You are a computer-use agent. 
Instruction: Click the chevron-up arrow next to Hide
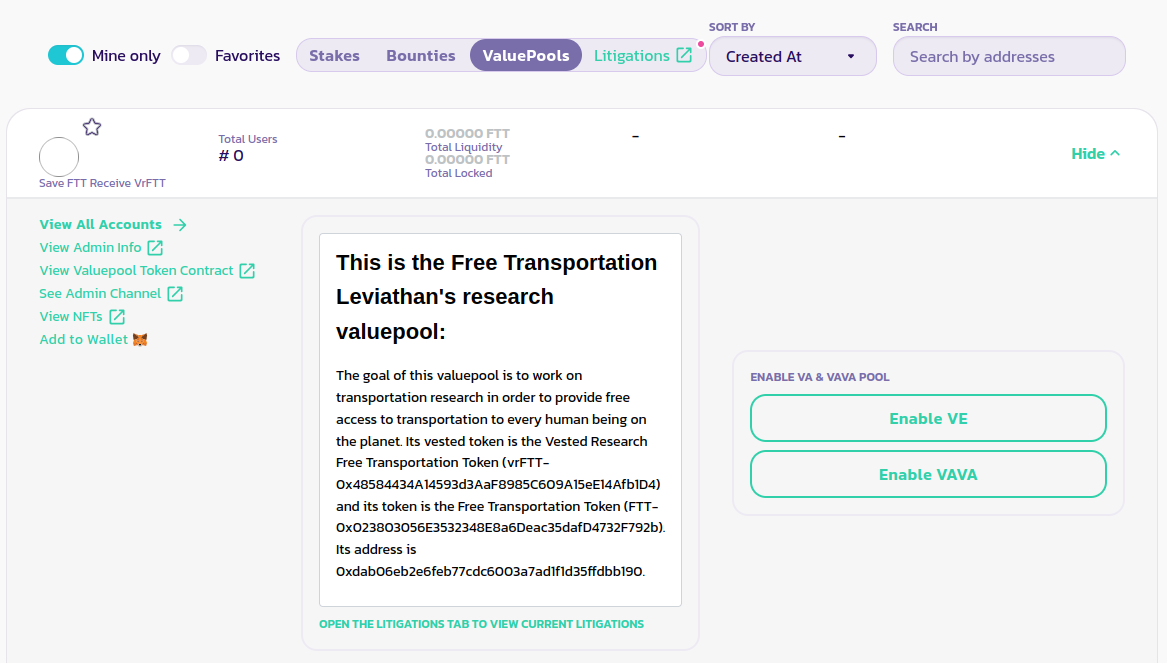pos(1115,154)
